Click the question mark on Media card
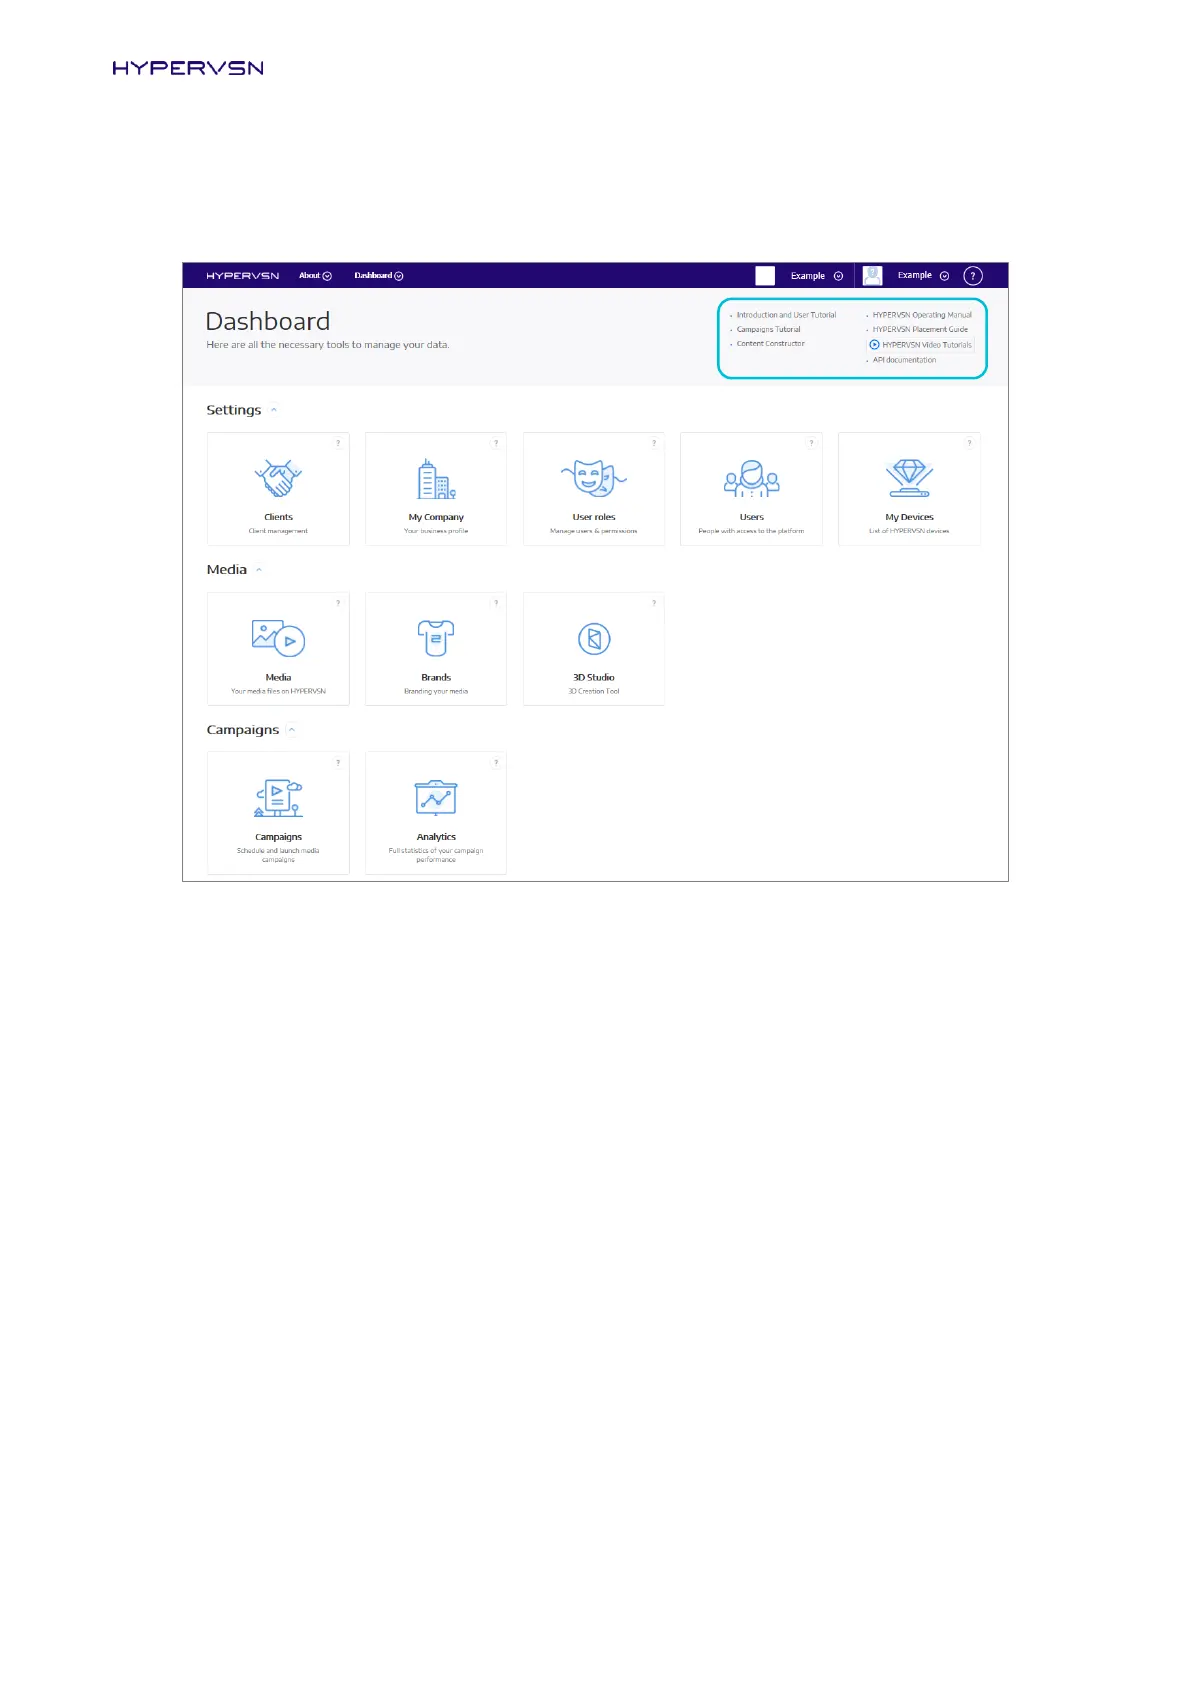 (x=338, y=603)
